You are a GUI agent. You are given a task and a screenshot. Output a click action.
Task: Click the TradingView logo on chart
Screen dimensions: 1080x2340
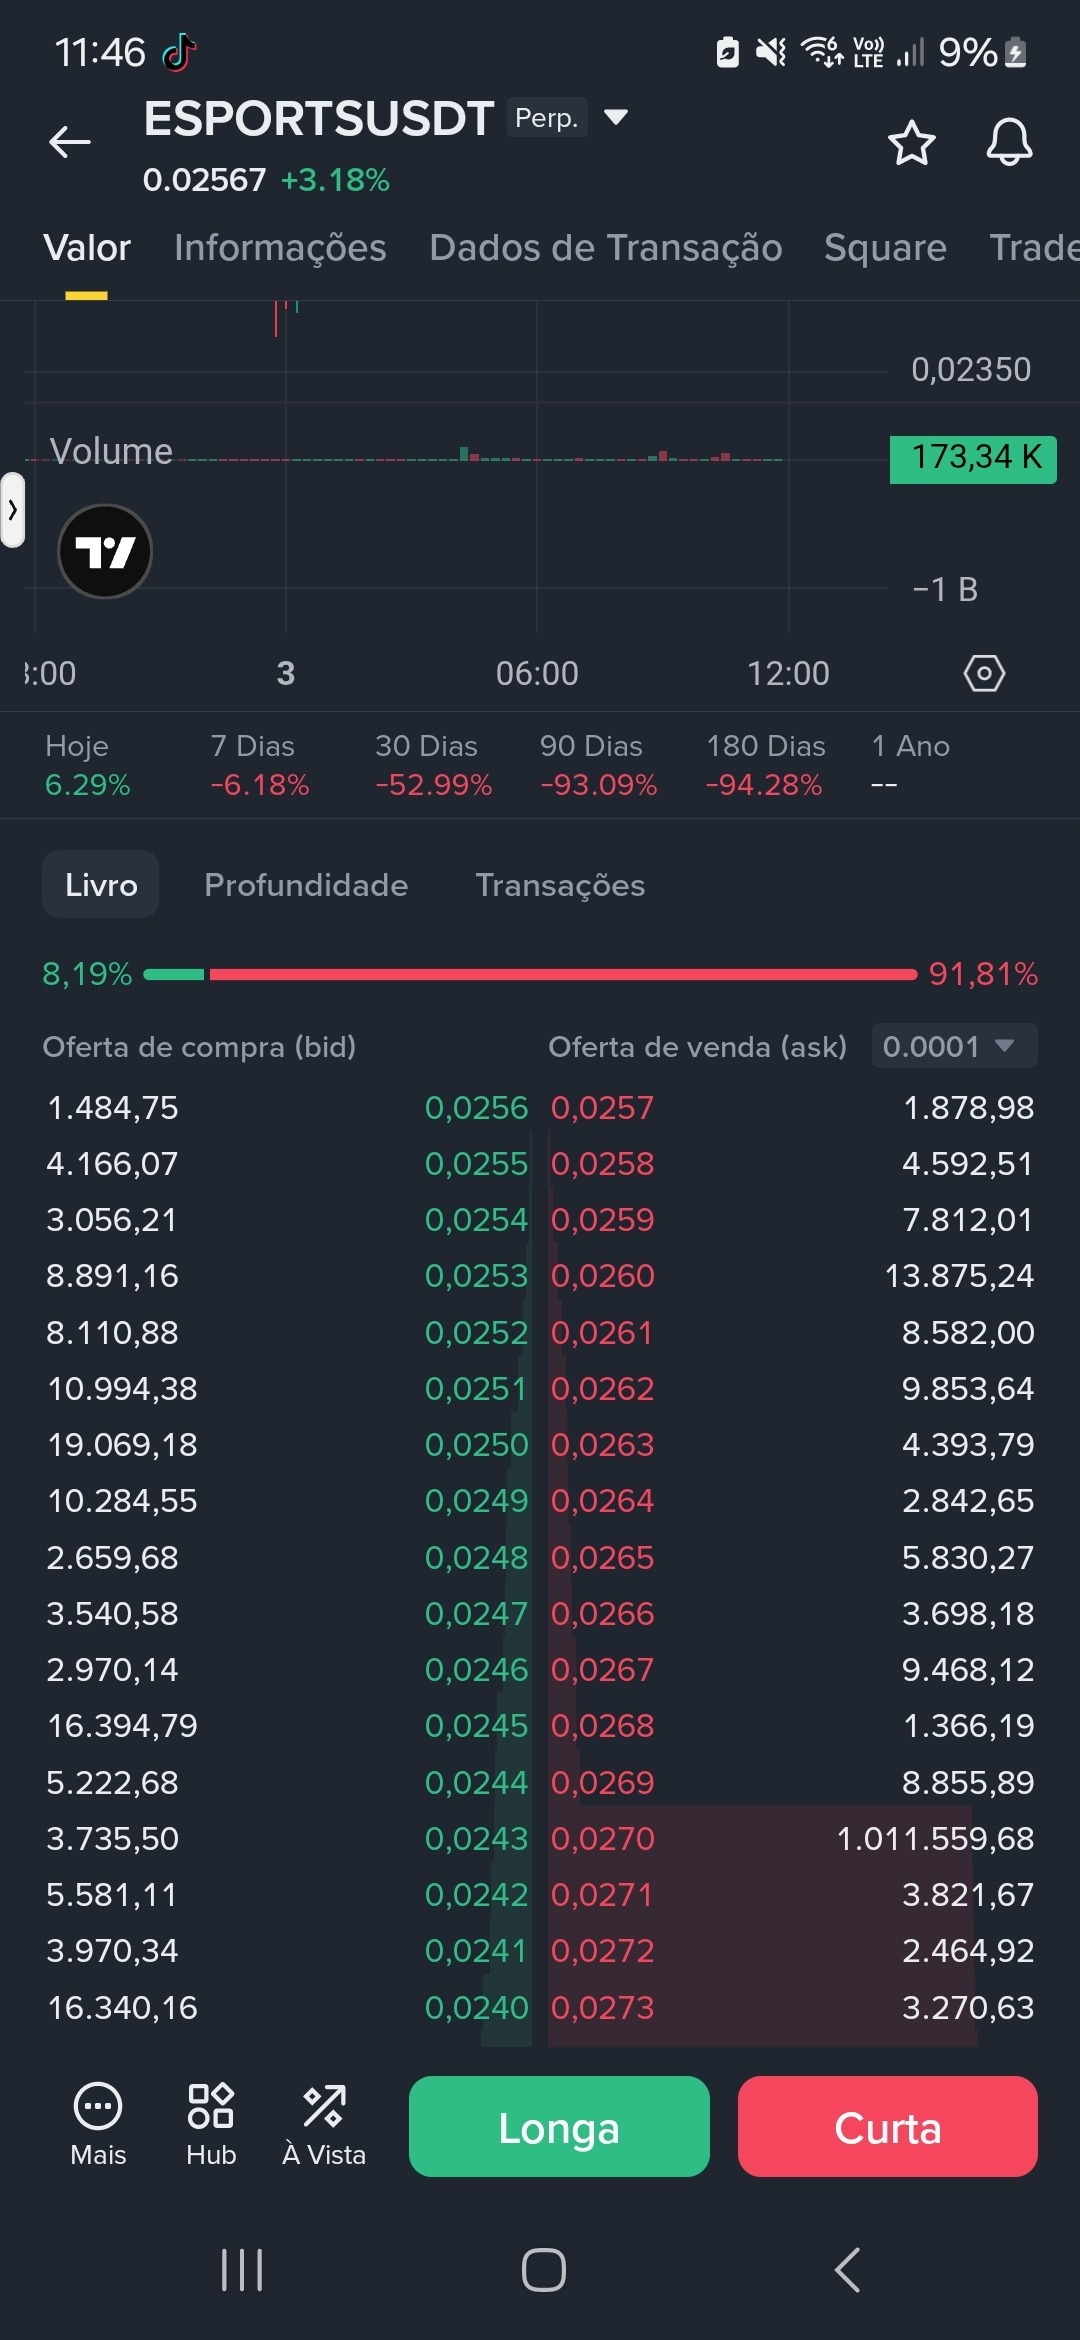105,551
